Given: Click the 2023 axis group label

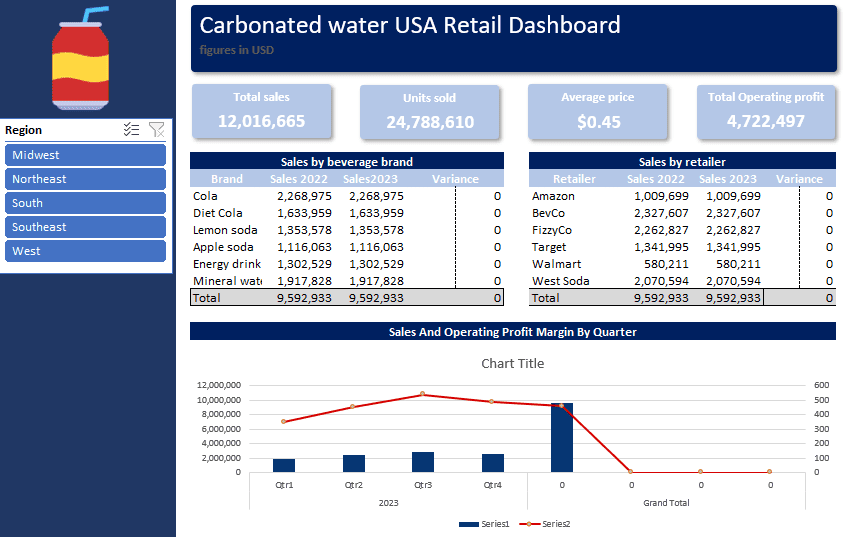Looking at the screenshot, I should 388,503.
